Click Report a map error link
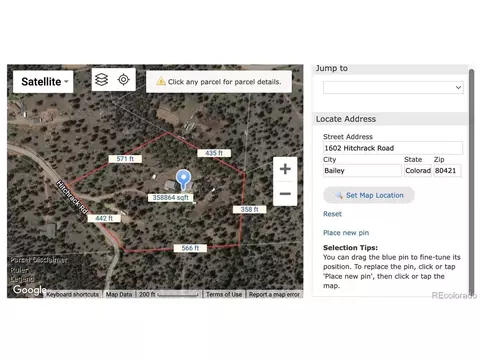The height and width of the screenshot is (360, 480). pyautogui.click(x=274, y=294)
